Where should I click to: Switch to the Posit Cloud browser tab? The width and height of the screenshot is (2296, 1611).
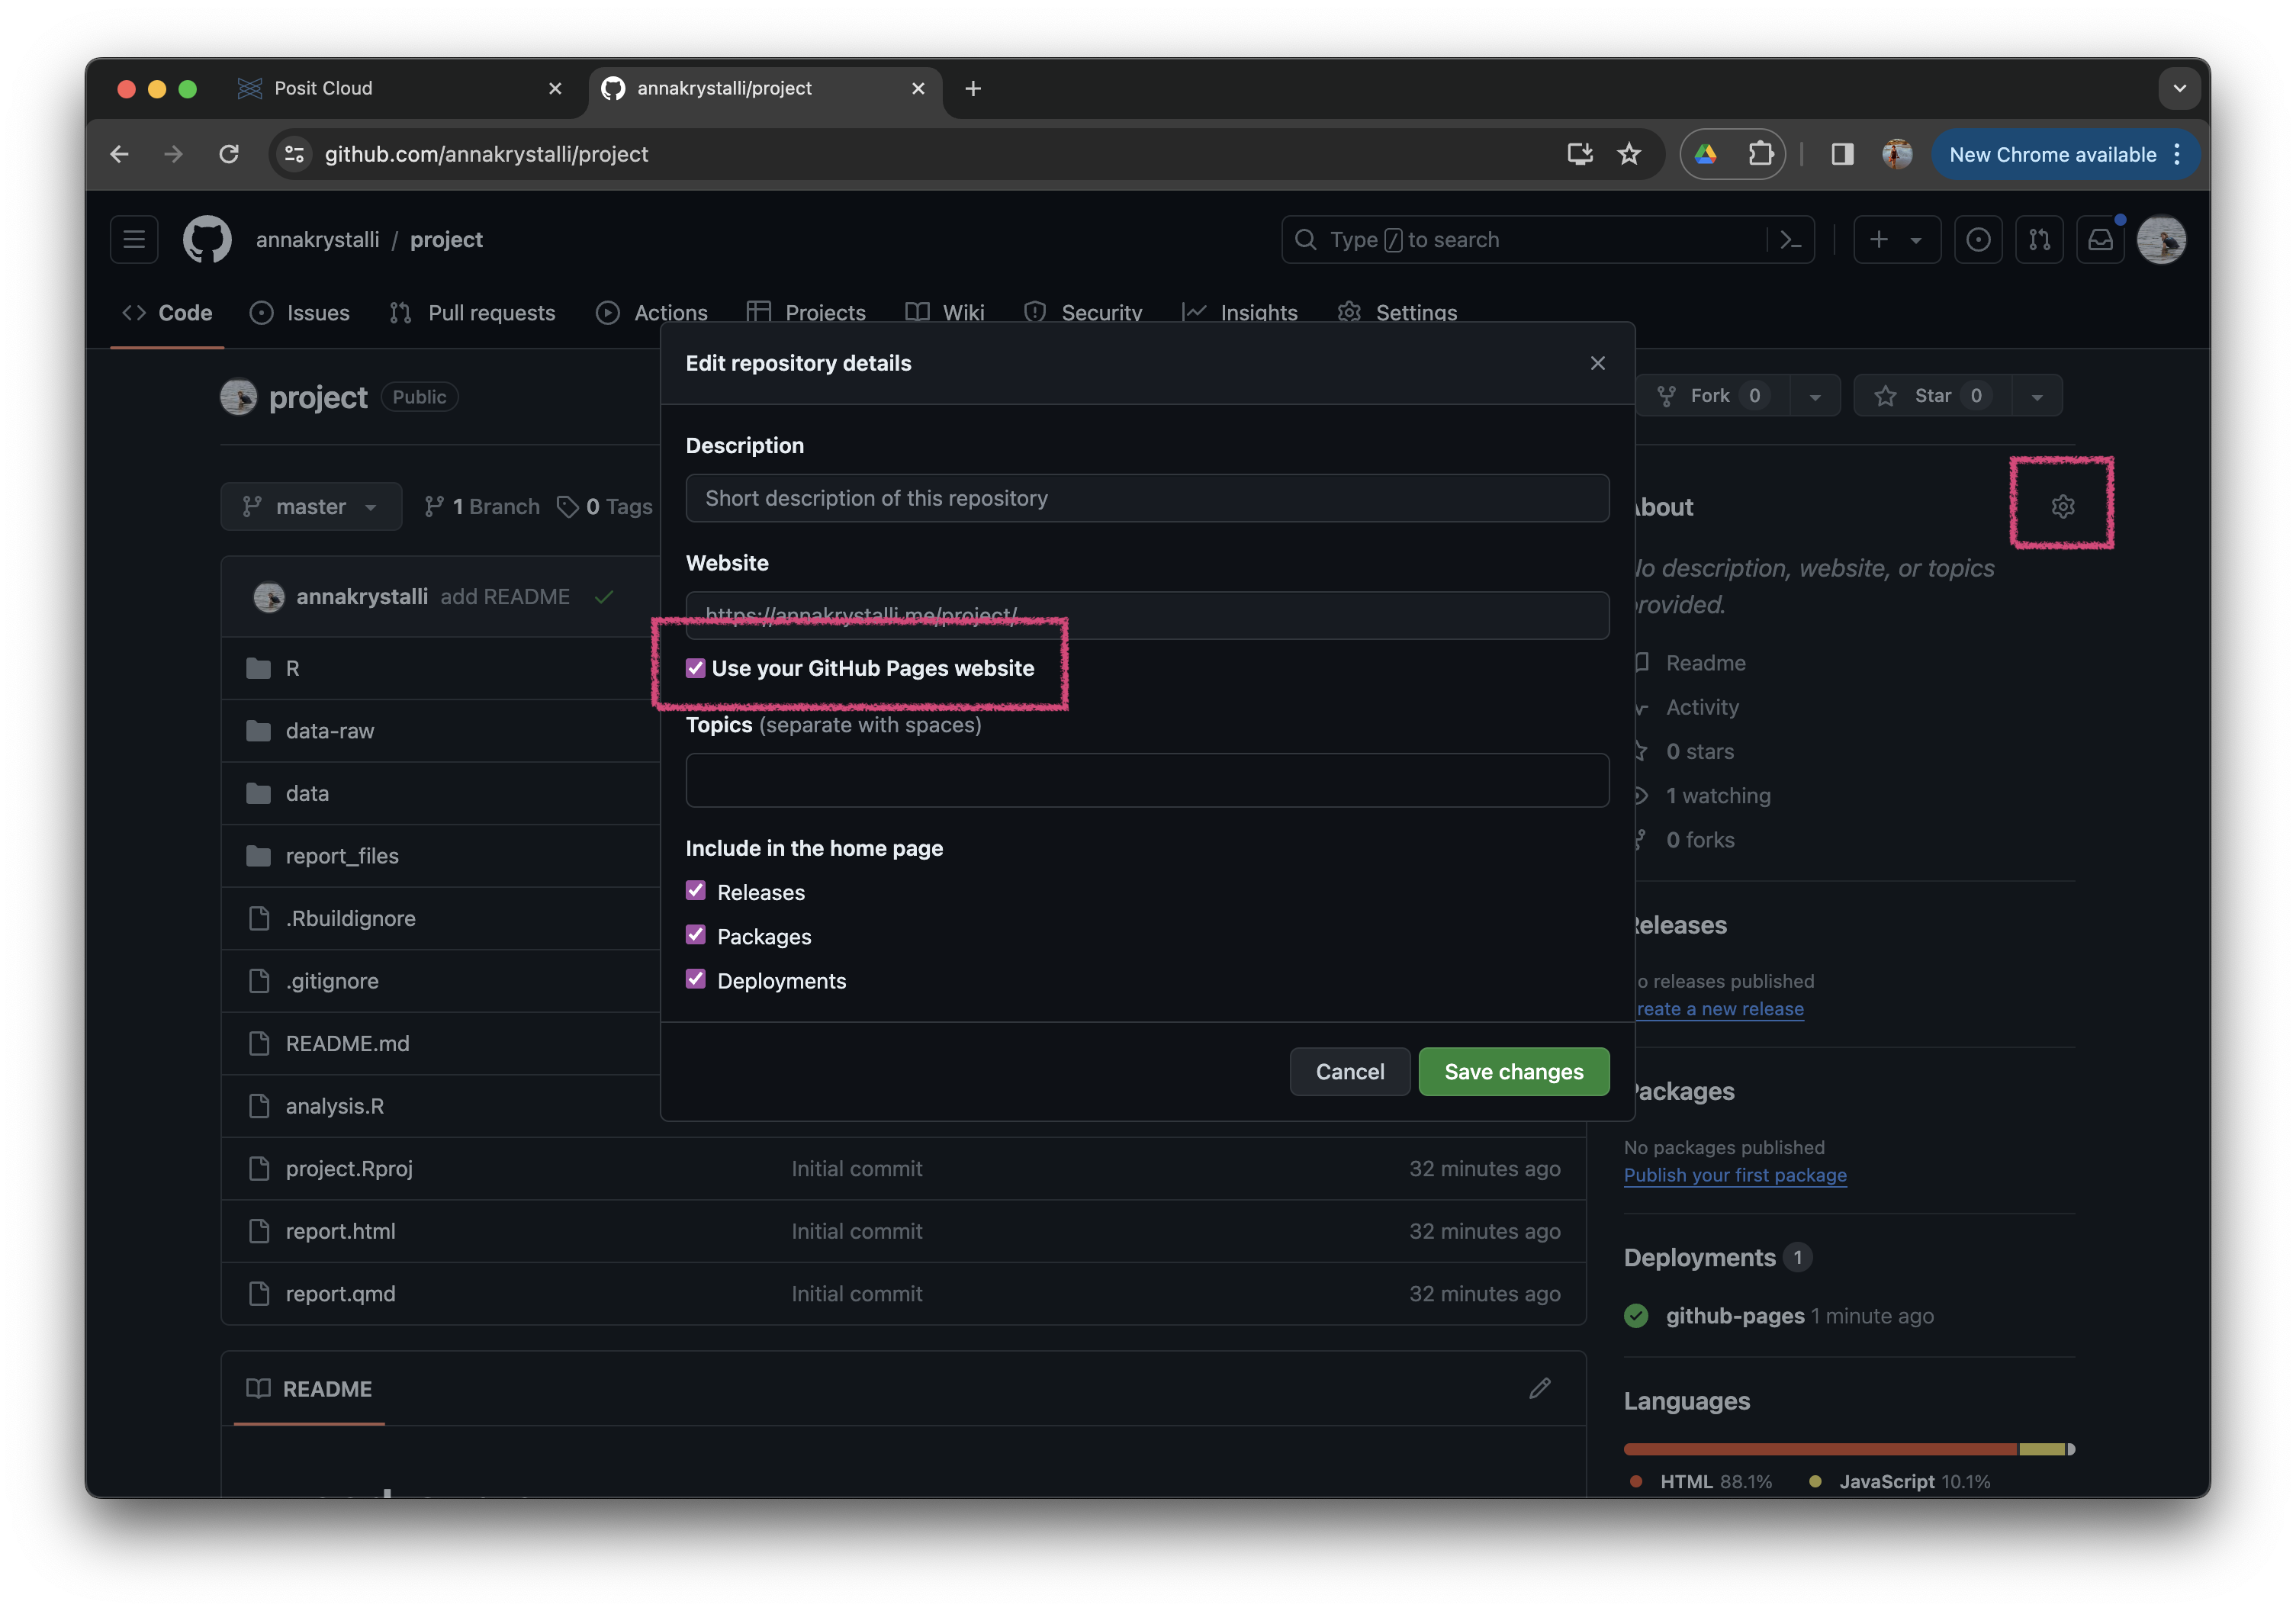click(400, 89)
